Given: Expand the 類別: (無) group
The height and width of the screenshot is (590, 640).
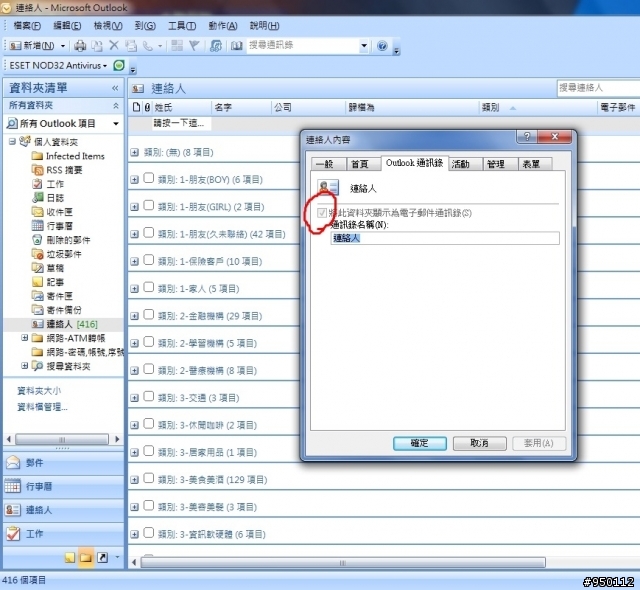Looking at the screenshot, I should coord(134,152).
